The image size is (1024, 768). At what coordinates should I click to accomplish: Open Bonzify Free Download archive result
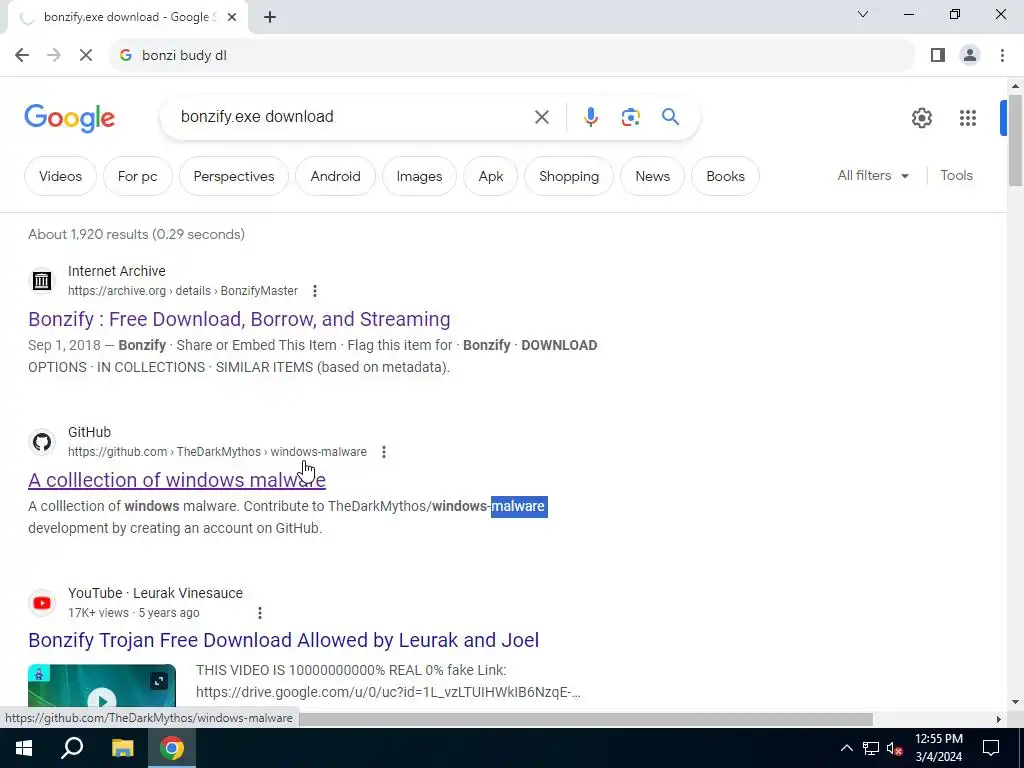click(x=239, y=319)
